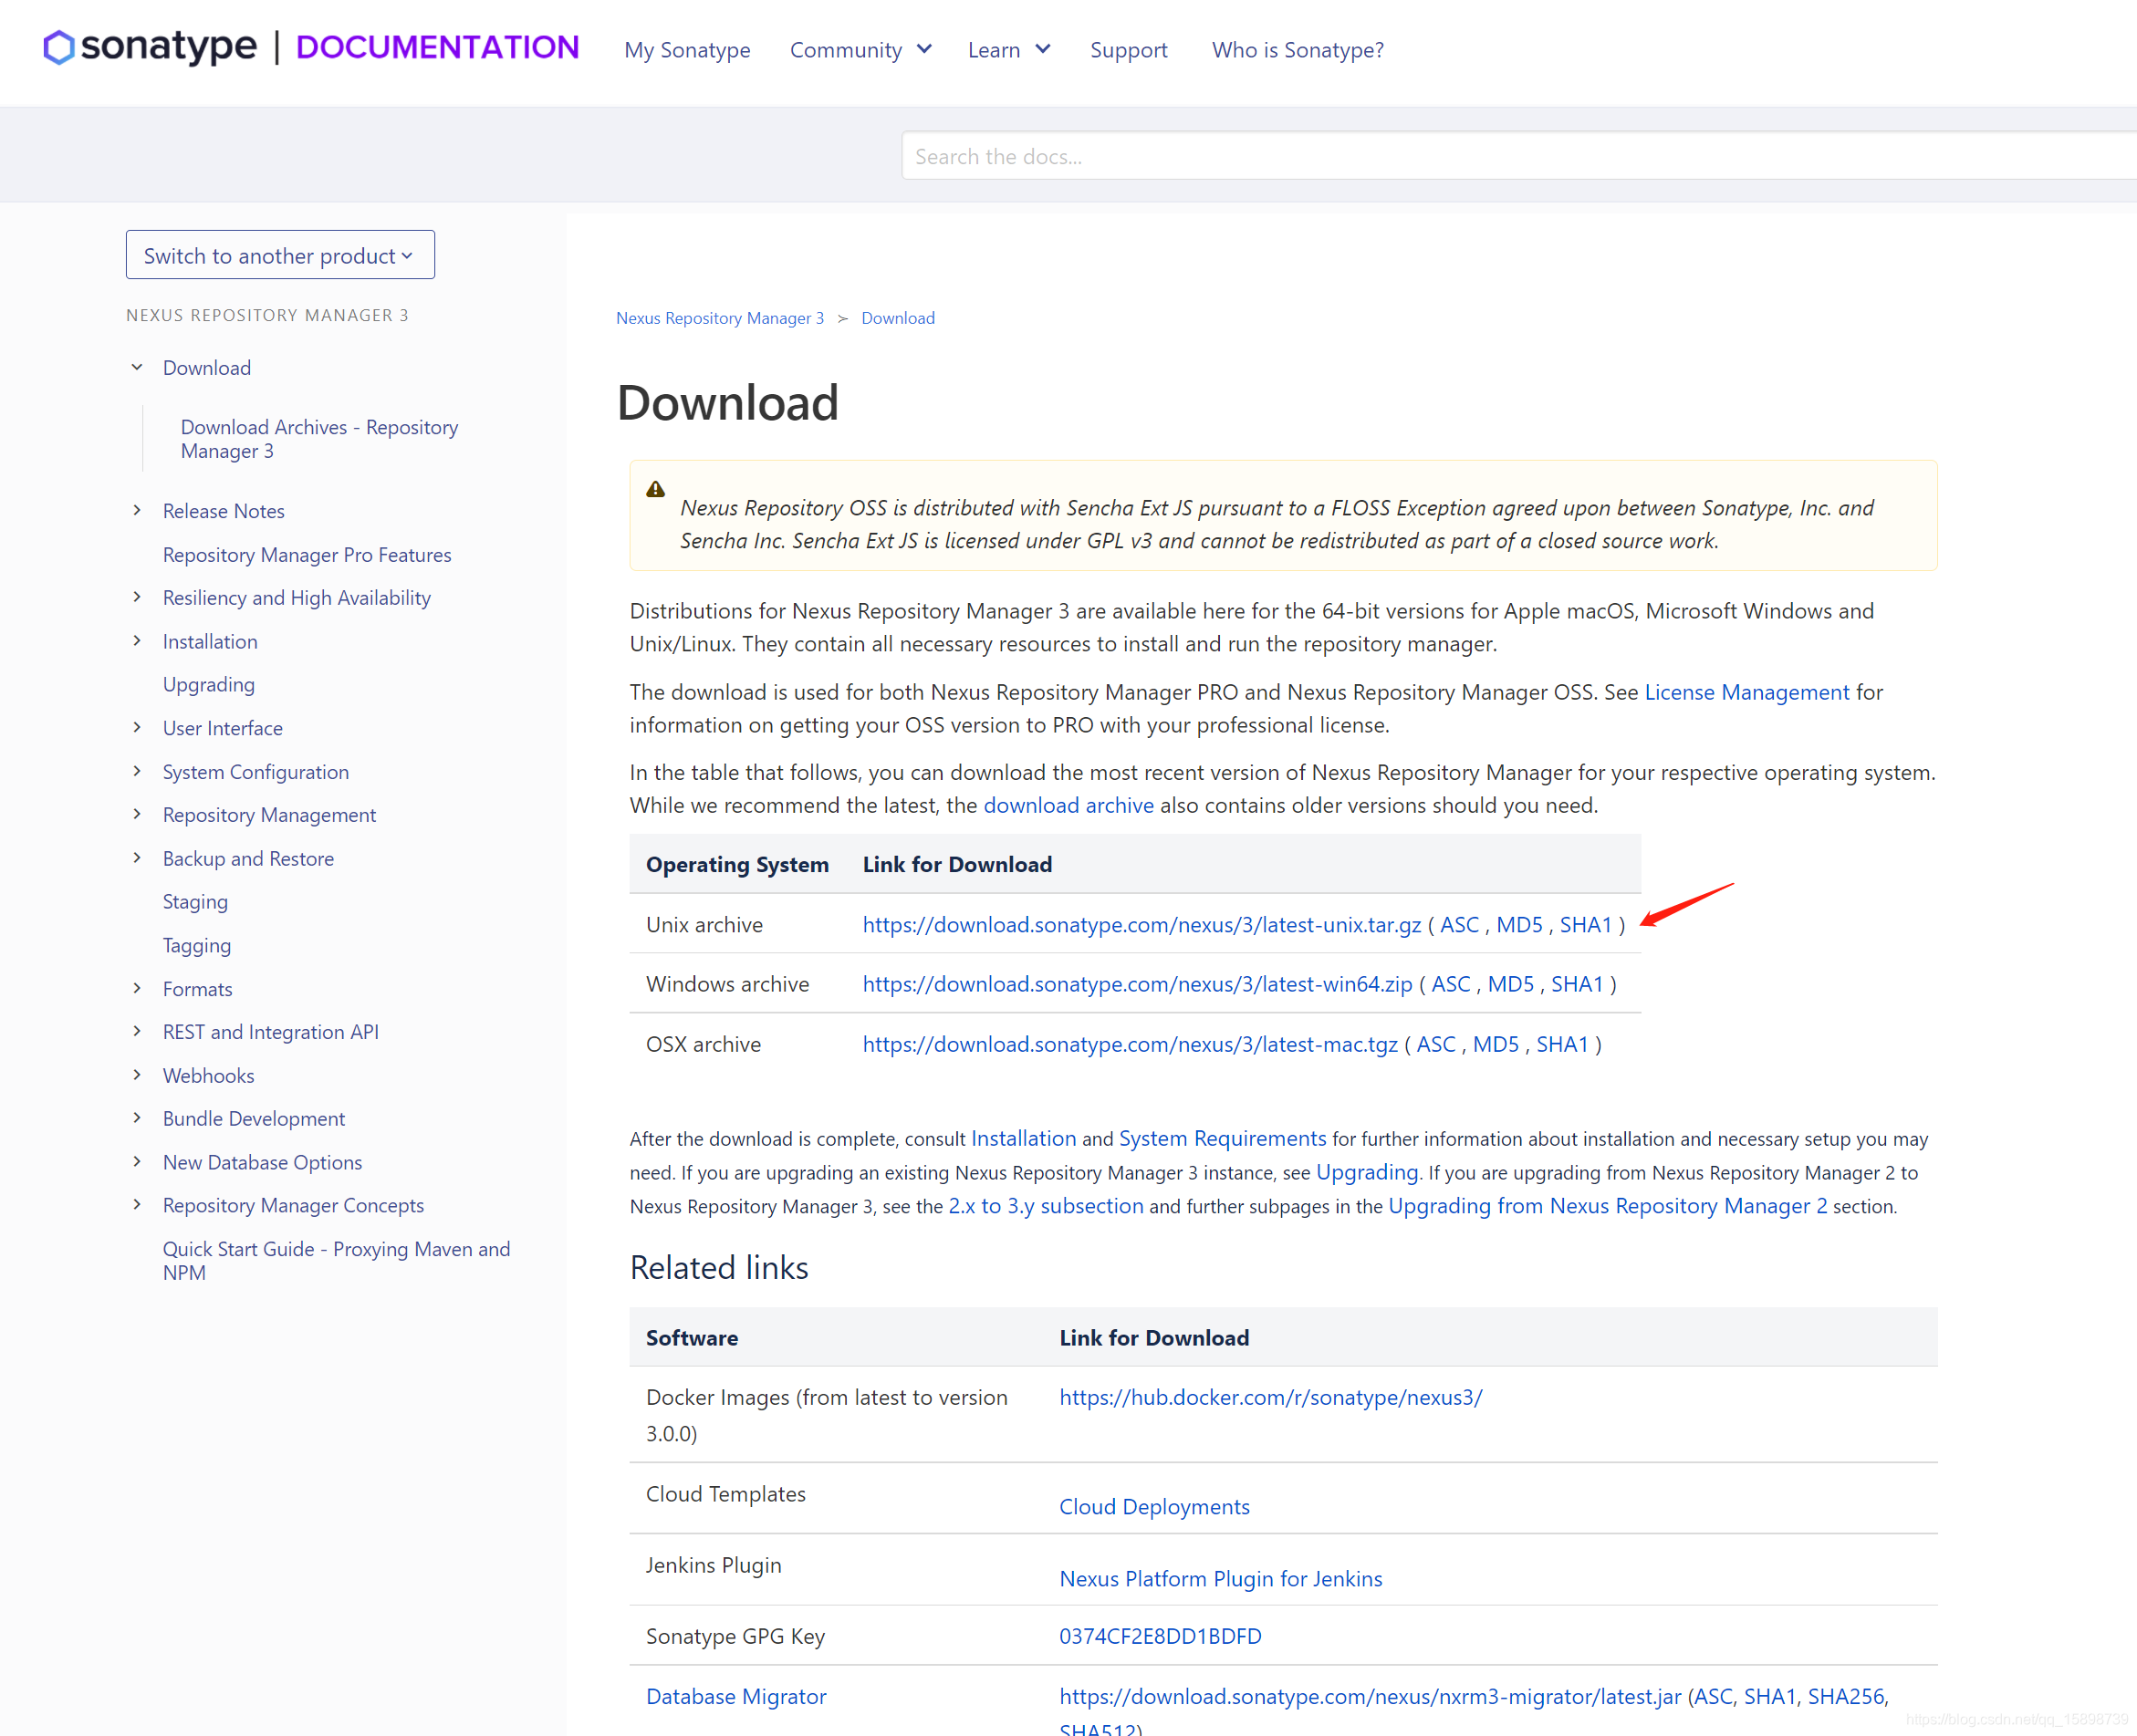This screenshot has width=2137, height=1736.
Task: Open the download archive link
Action: pyautogui.click(x=1068, y=805)
